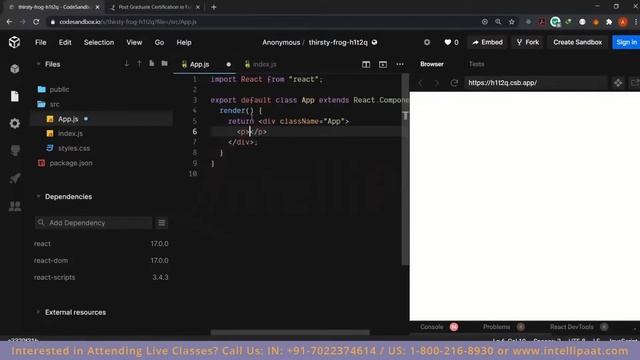The width and height of the screenshot is (640, 360).
Task: Reload the Chrome page
Action: point(36,22)
